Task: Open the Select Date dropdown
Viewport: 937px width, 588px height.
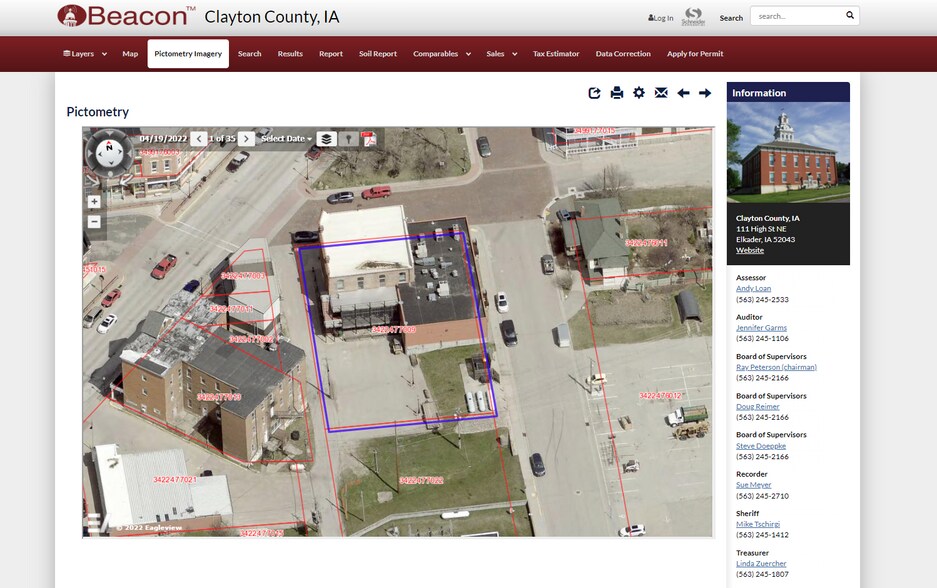Action: [x=286, y=139]
